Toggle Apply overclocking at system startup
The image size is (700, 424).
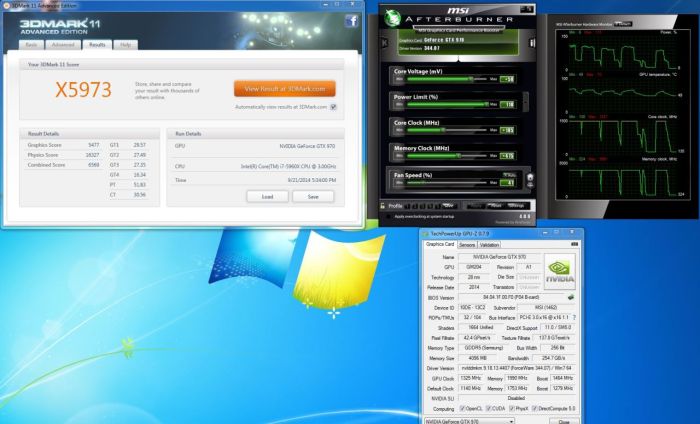(388, 216)
